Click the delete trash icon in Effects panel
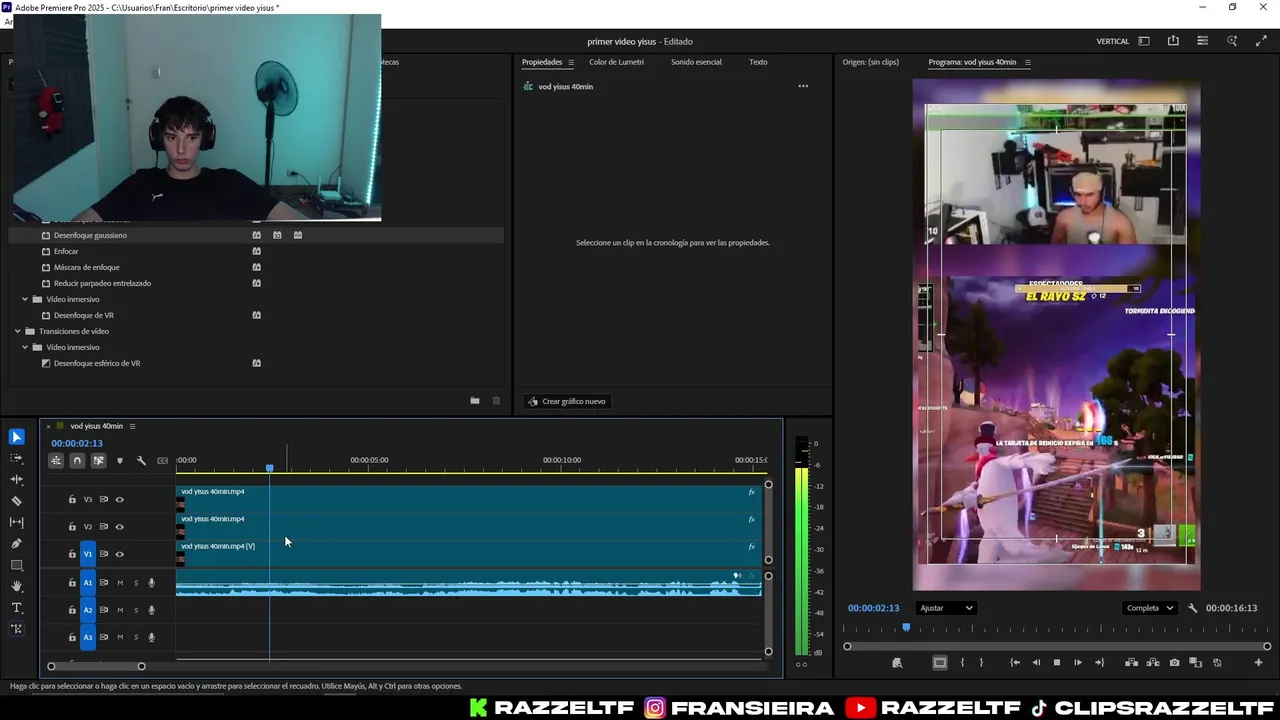The image size is (1280, 720). (x=496, y=401)
